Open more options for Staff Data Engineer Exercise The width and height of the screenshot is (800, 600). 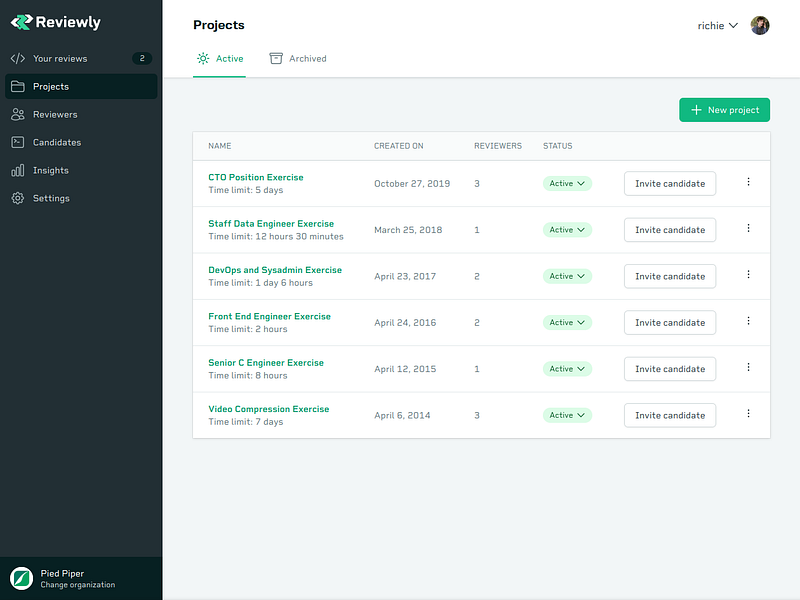click(748, 228)
